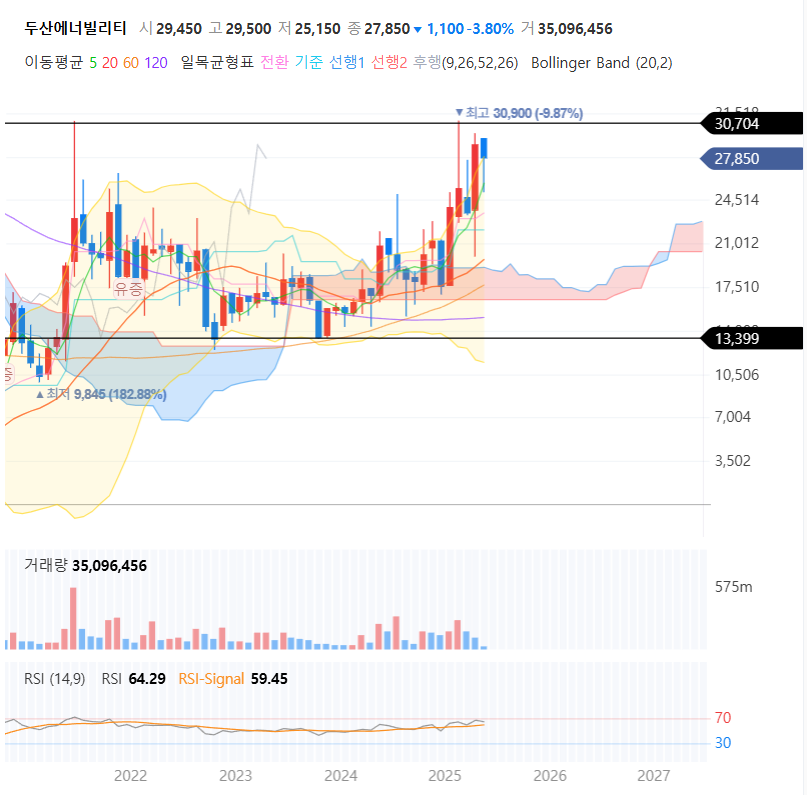Click the 30,704 upper price line tag

tap(751, 123)
